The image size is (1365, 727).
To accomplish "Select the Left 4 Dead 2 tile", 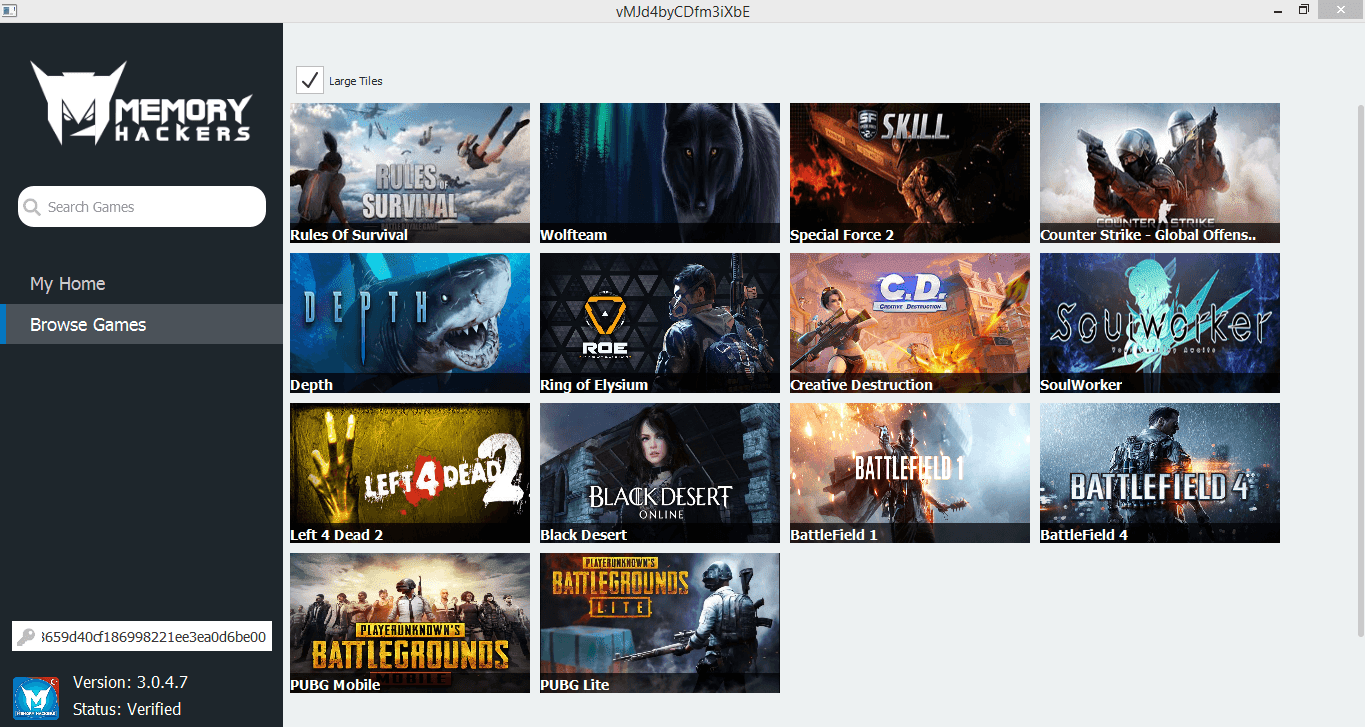I will pos(410,473).
